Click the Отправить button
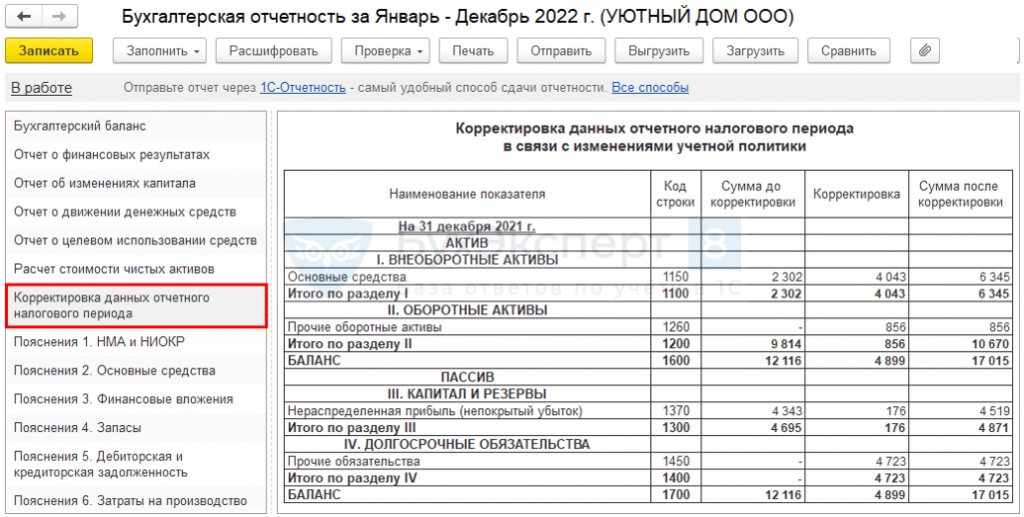The image size is (1024, 517). (x=561, y=51)
